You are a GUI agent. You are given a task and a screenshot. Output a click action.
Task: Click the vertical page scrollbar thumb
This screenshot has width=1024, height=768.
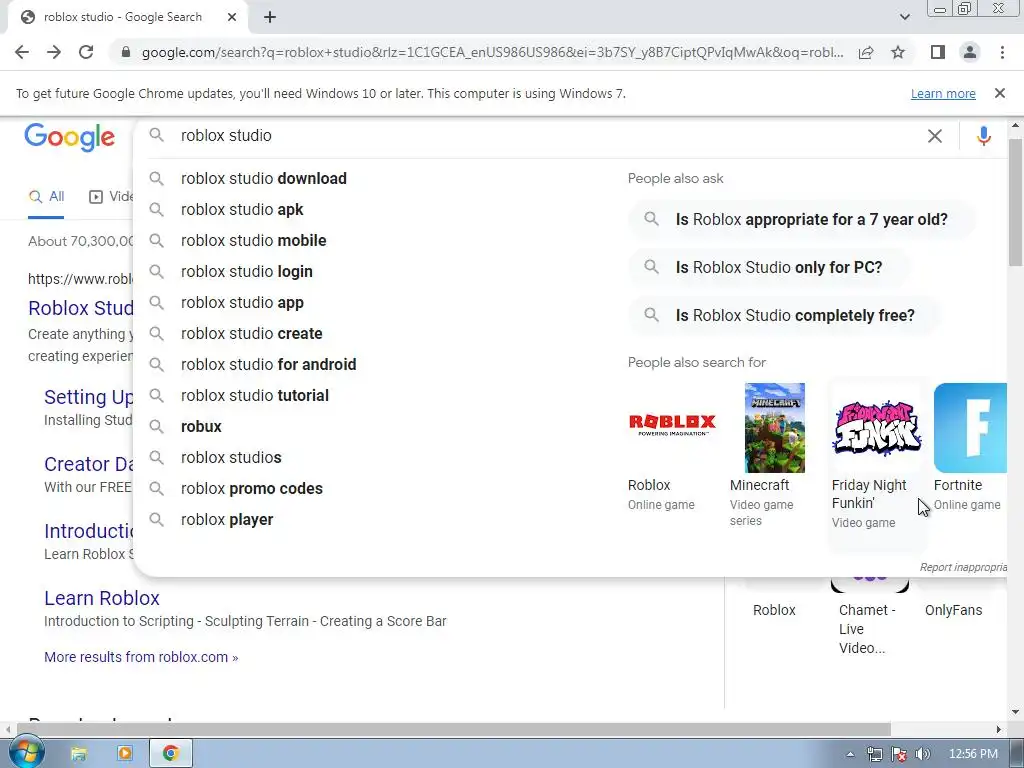[1015, 202]
